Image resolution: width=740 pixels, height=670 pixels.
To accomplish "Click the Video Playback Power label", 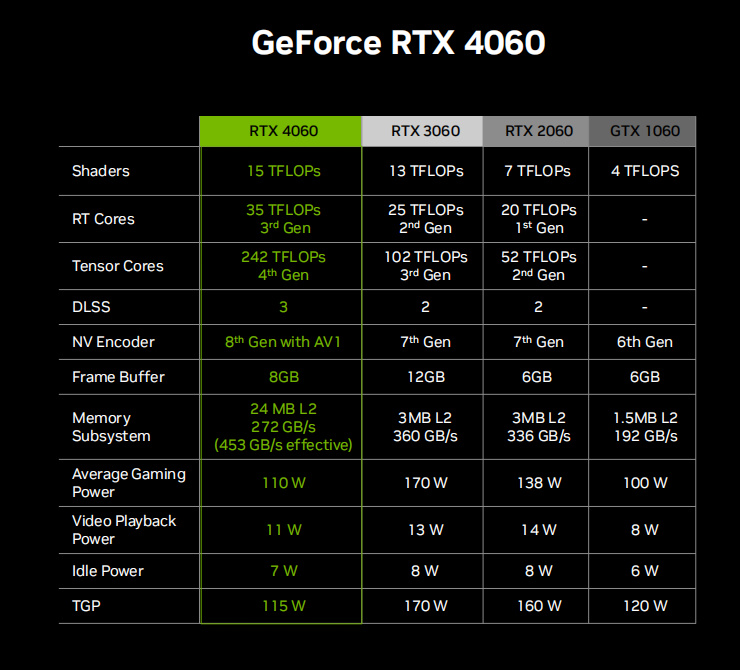I will (x=124, y=530).
